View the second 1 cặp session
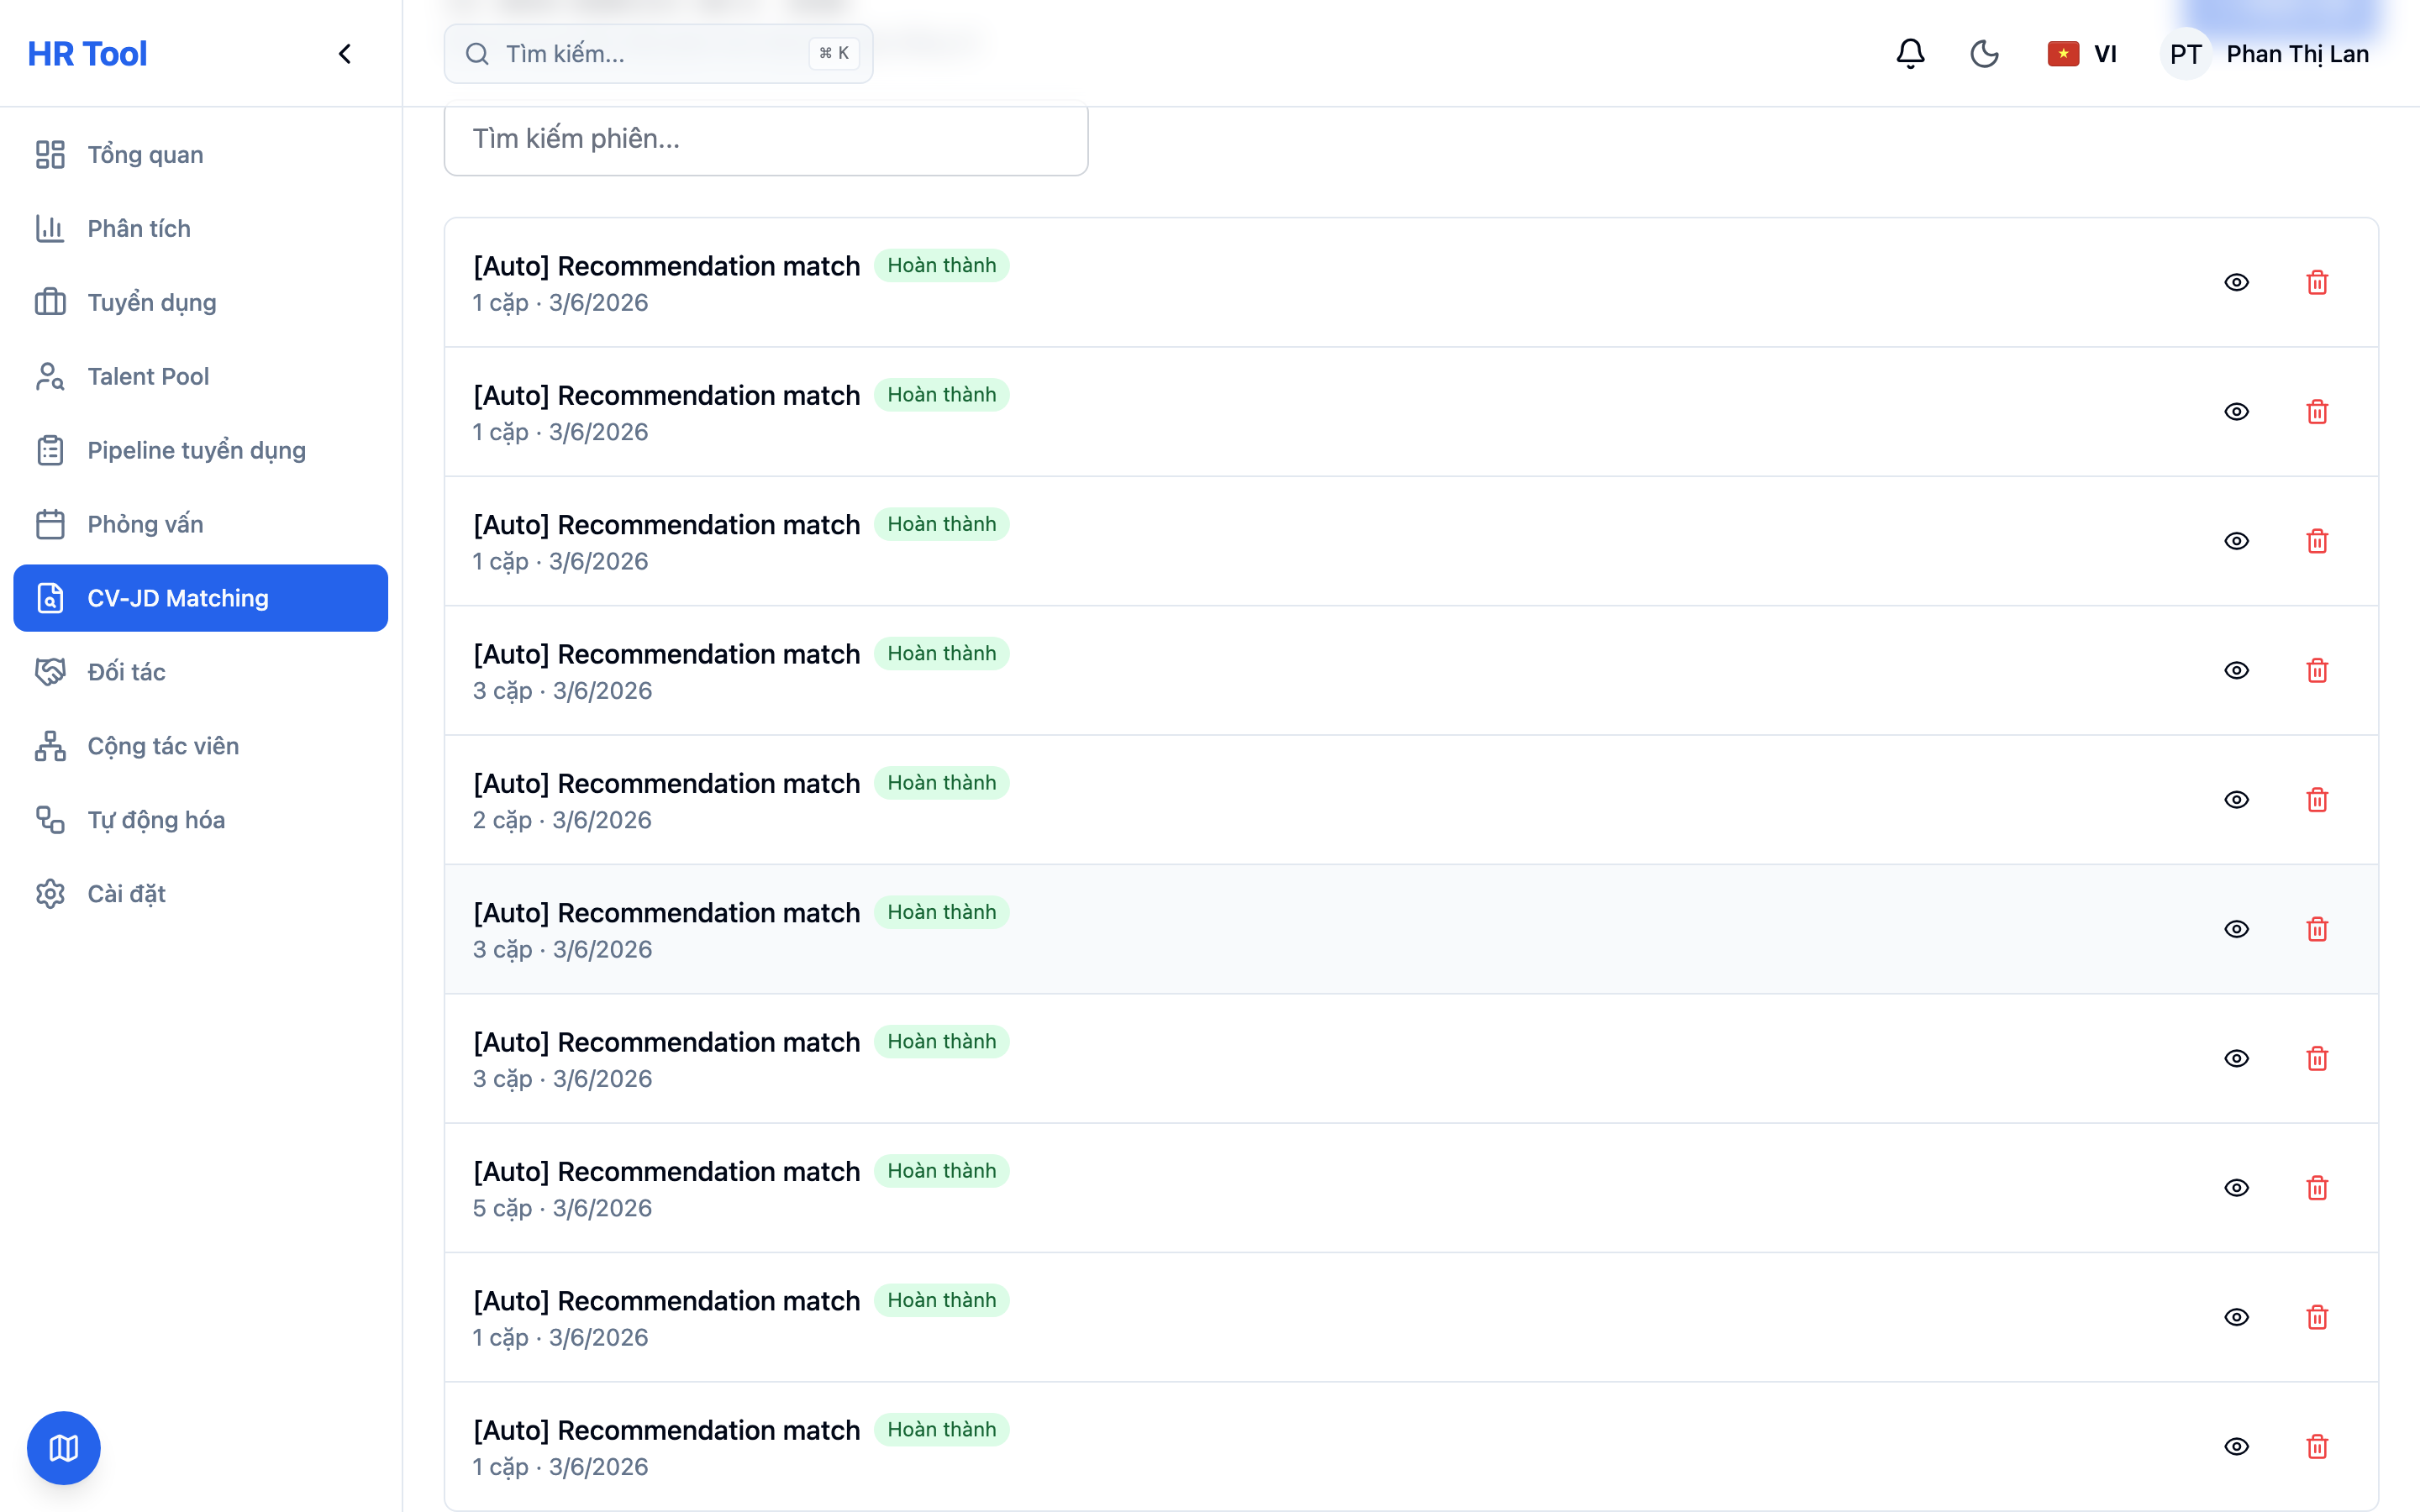 (2236, 412)
